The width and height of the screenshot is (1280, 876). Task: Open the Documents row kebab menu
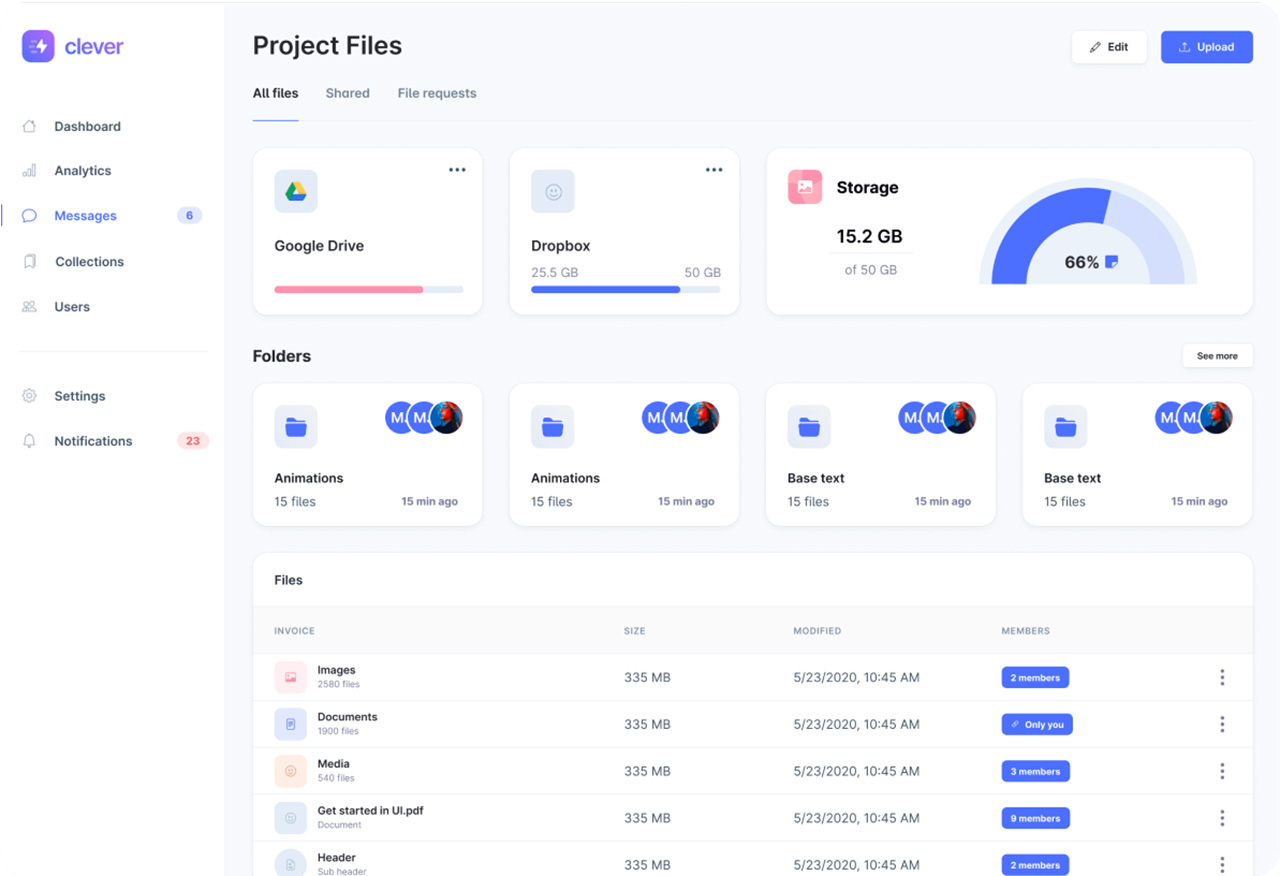pyautogui.click(x=1222, y=724)
